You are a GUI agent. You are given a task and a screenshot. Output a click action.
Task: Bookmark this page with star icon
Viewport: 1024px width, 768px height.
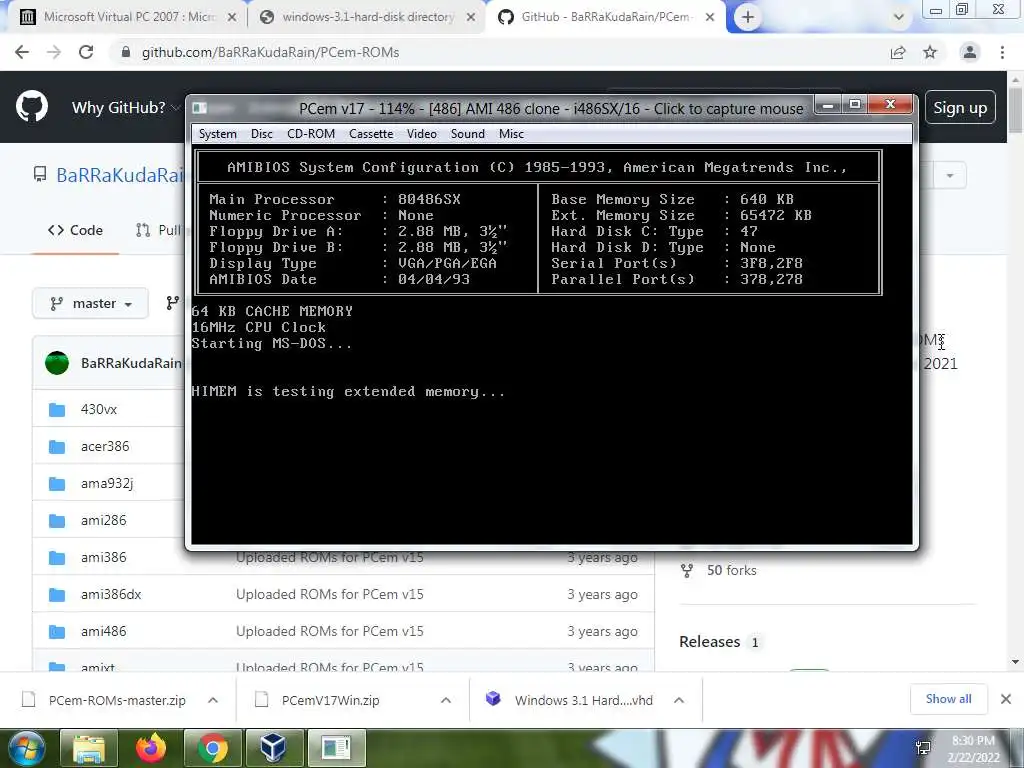(930, 52)
